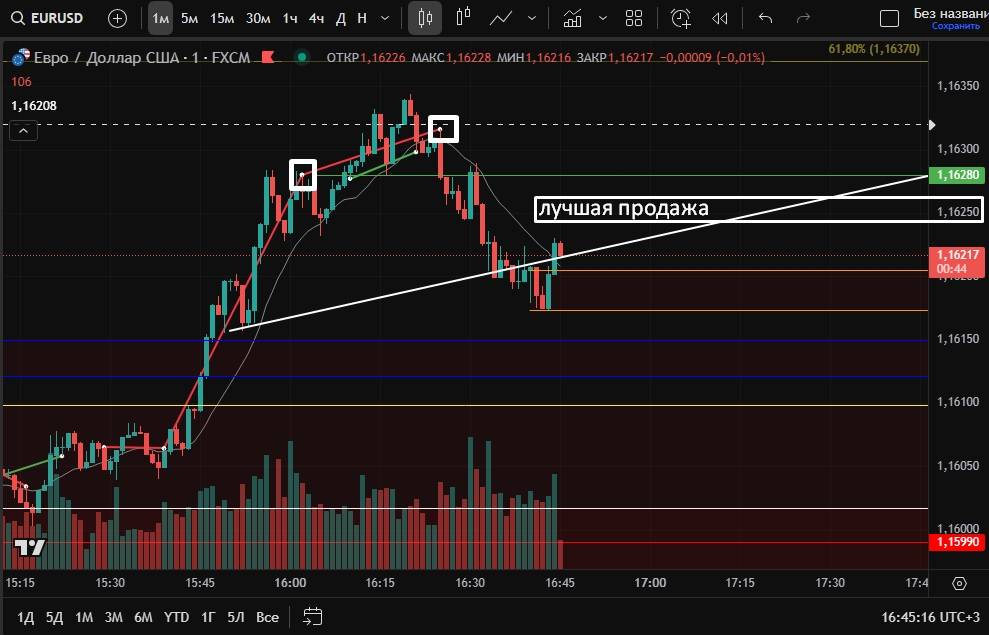Select the YTD date range

click(x=177, y=617)
